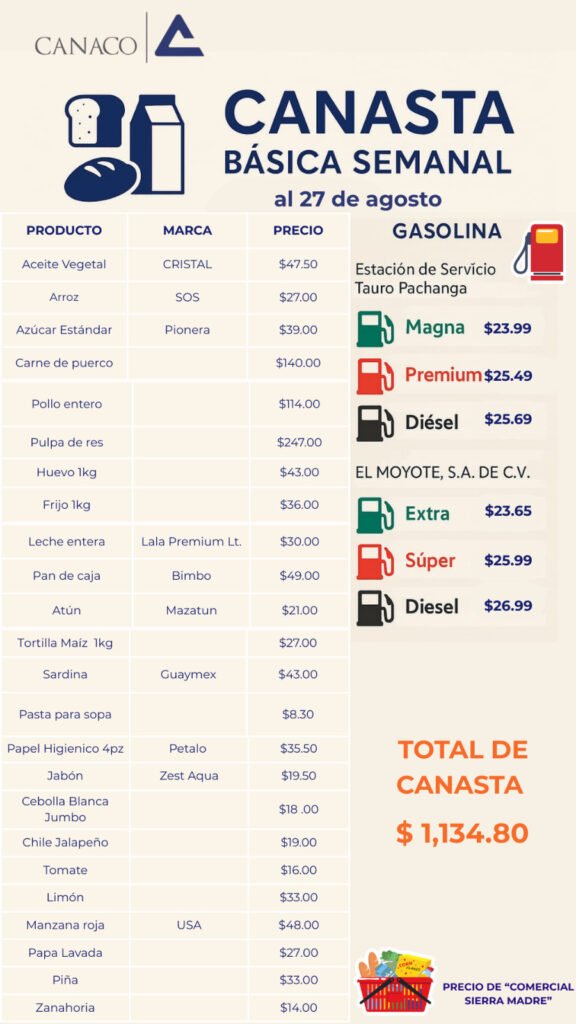The image size is (576, 1024).
Task: Select the red Premium pump icon
Action: [x=375, y=376]
